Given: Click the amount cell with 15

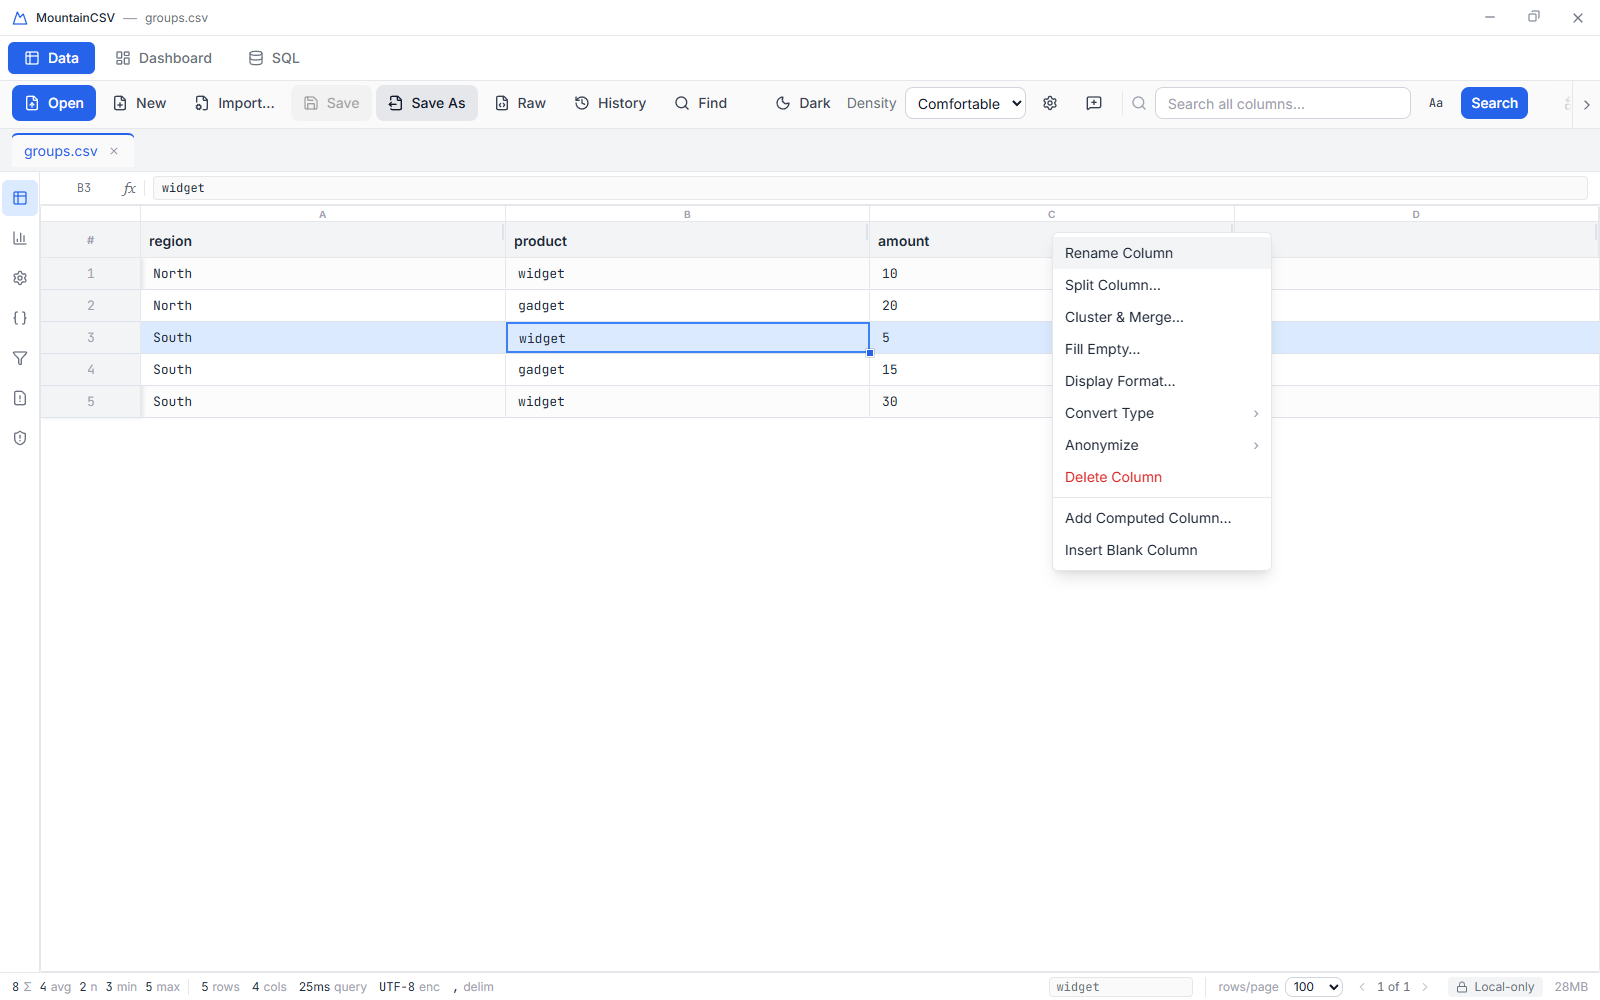Looking at the screenshot, I should click(960, 369).
